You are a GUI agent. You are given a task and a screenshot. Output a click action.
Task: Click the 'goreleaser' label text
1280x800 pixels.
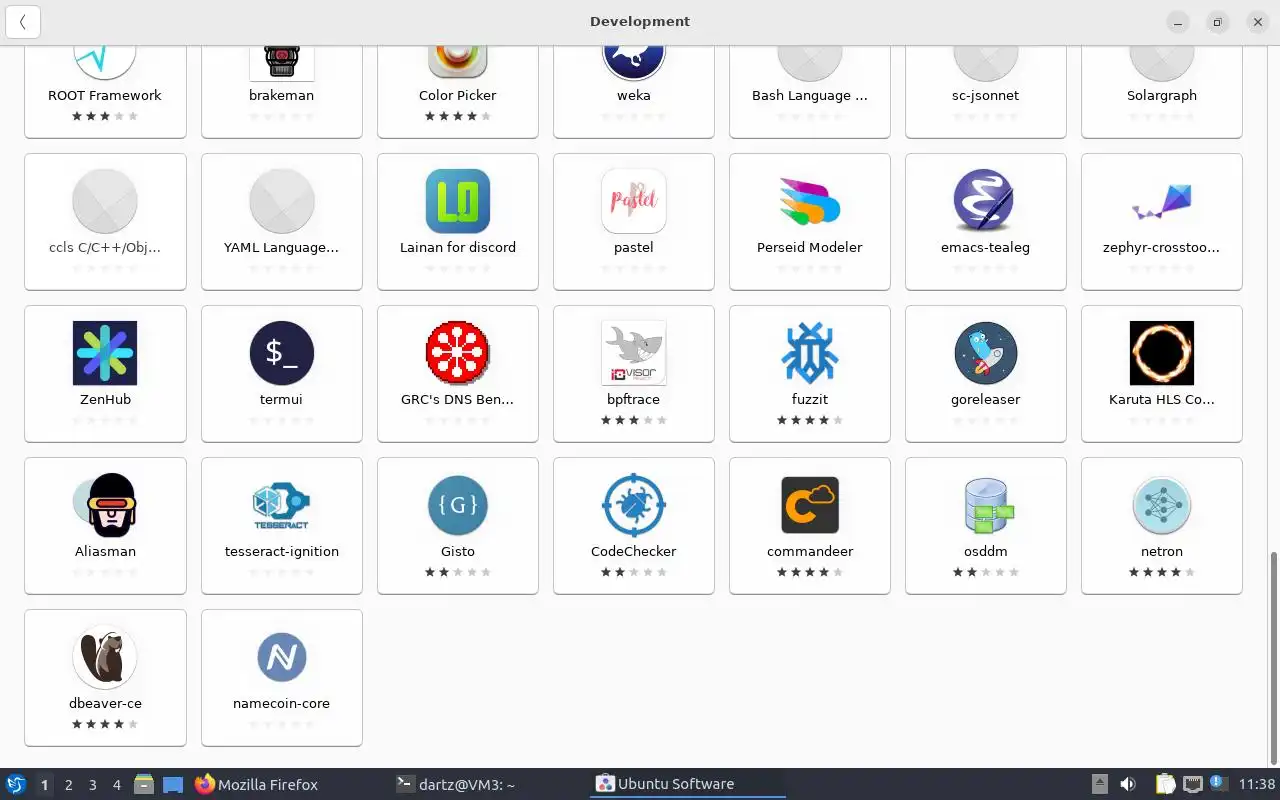(x=986, y=399)
